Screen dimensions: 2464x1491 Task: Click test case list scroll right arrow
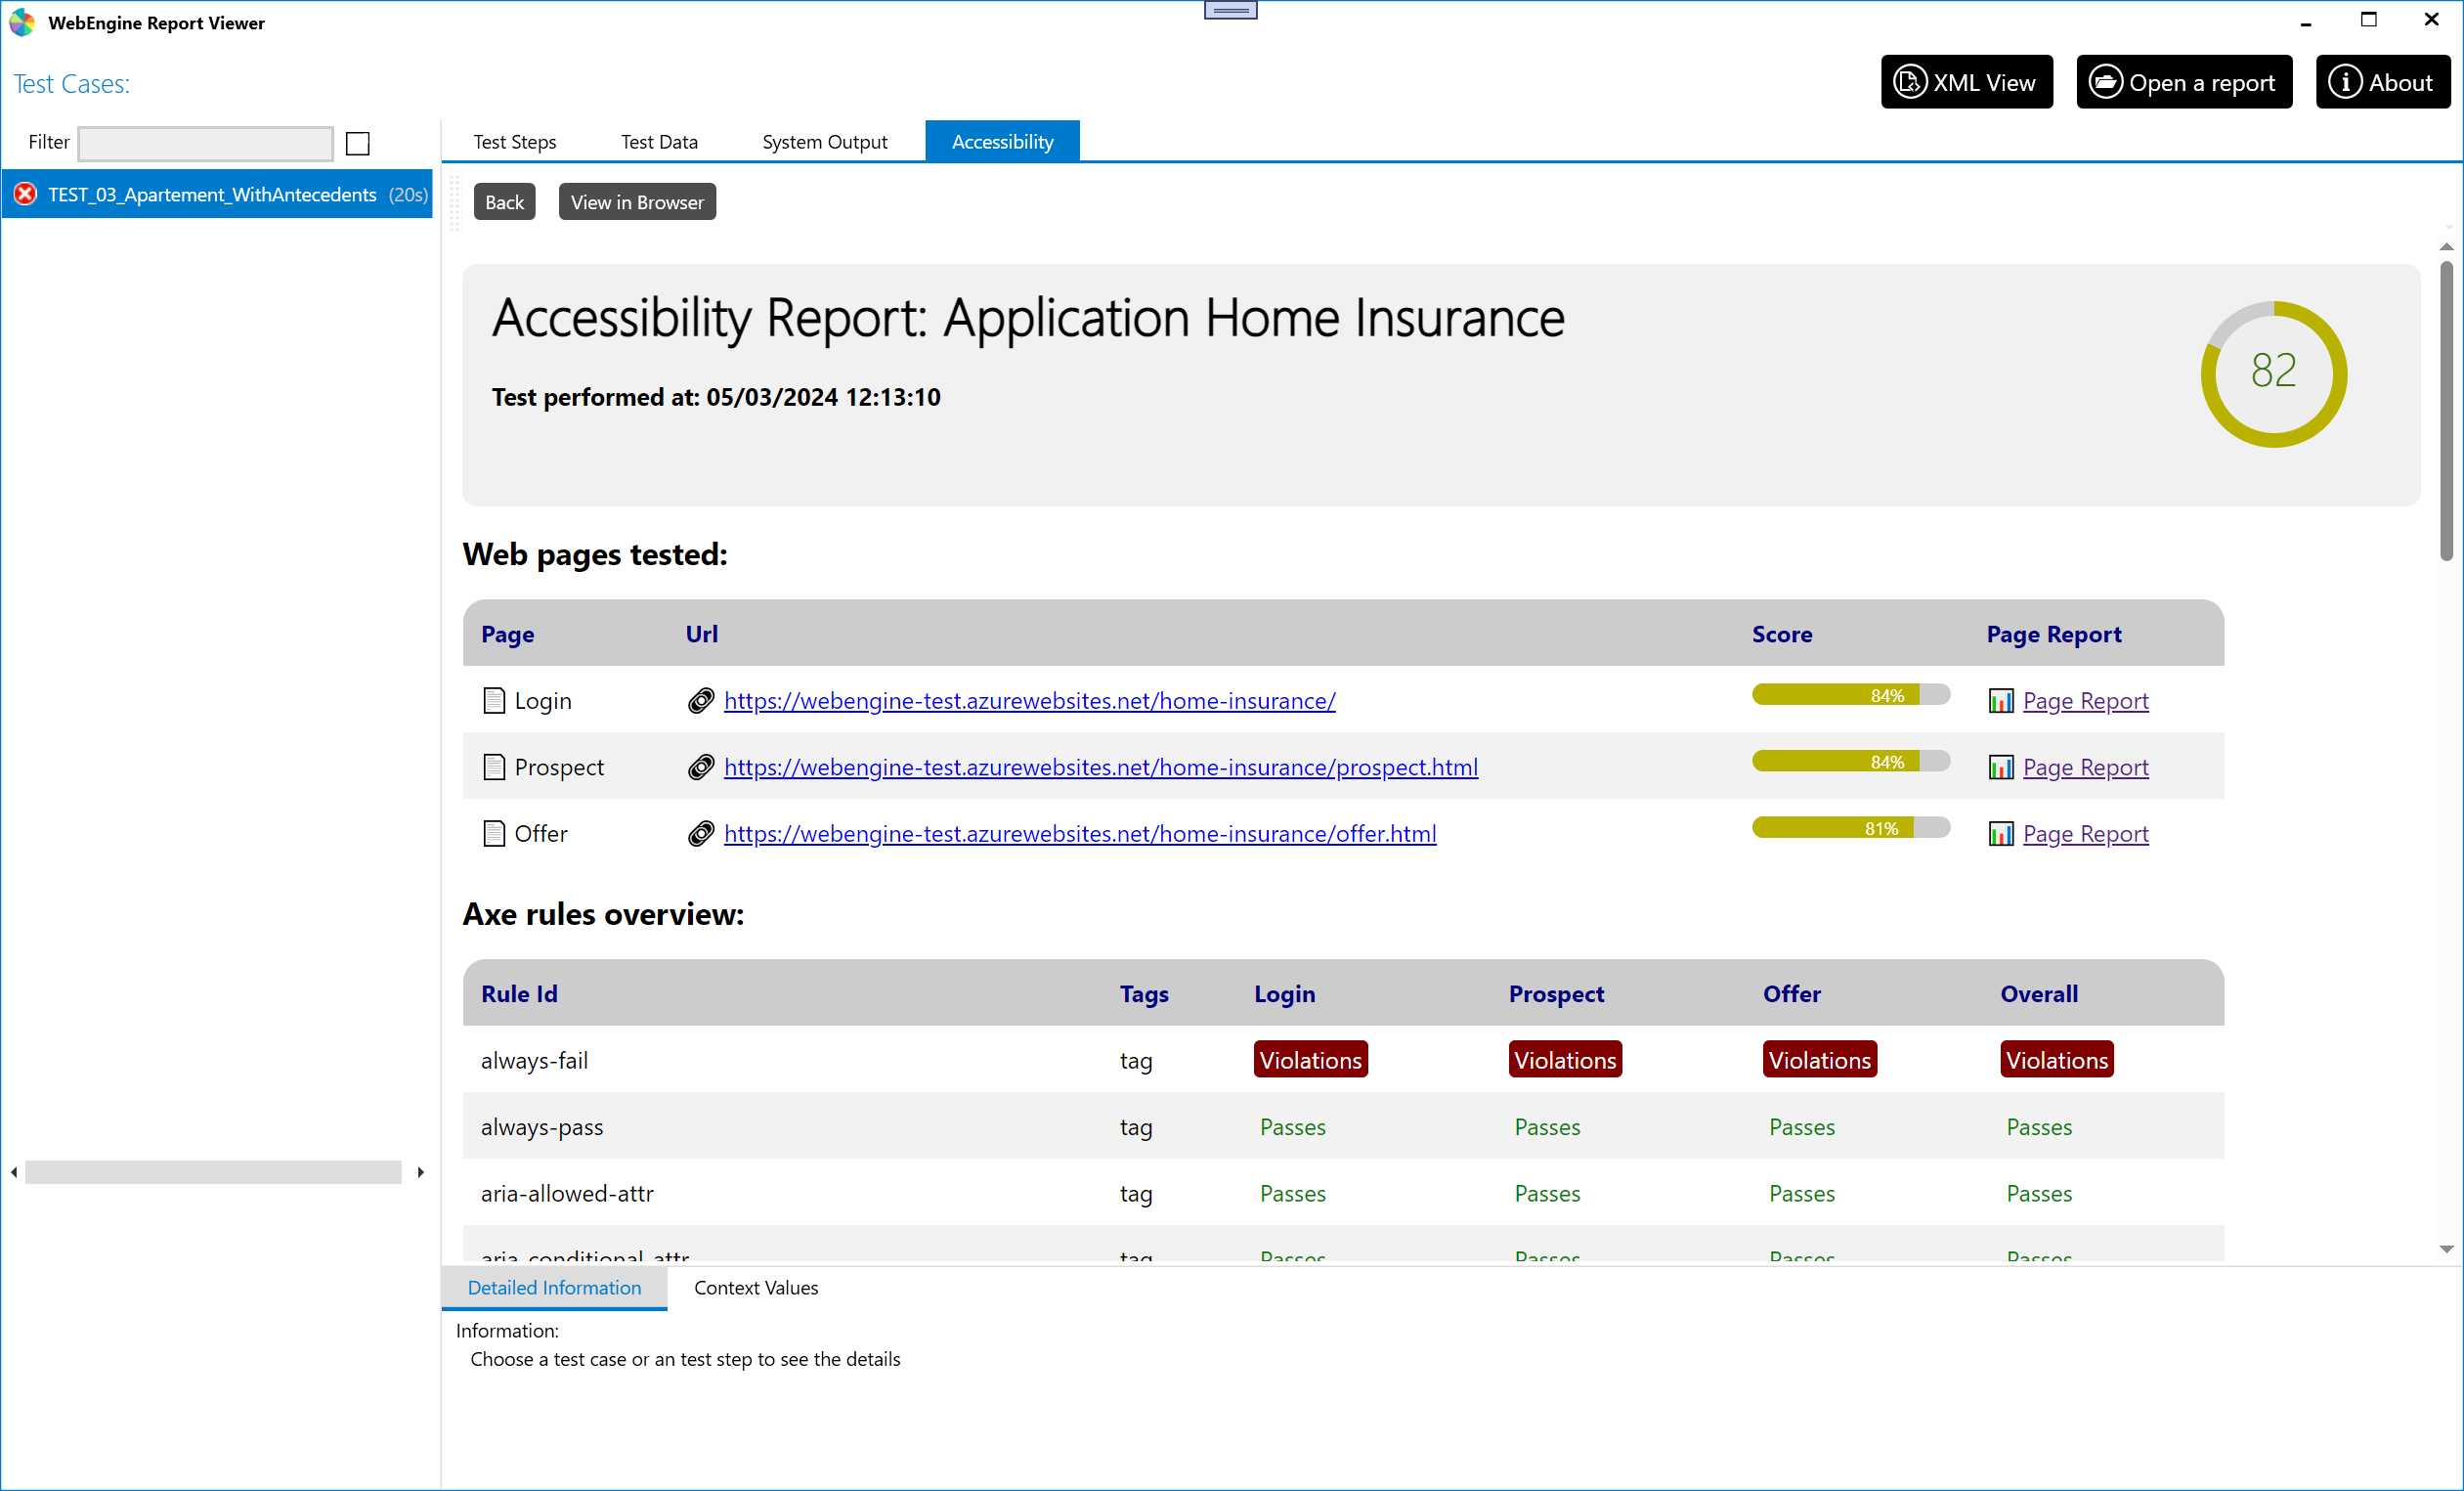click(x=421, y=1172)
